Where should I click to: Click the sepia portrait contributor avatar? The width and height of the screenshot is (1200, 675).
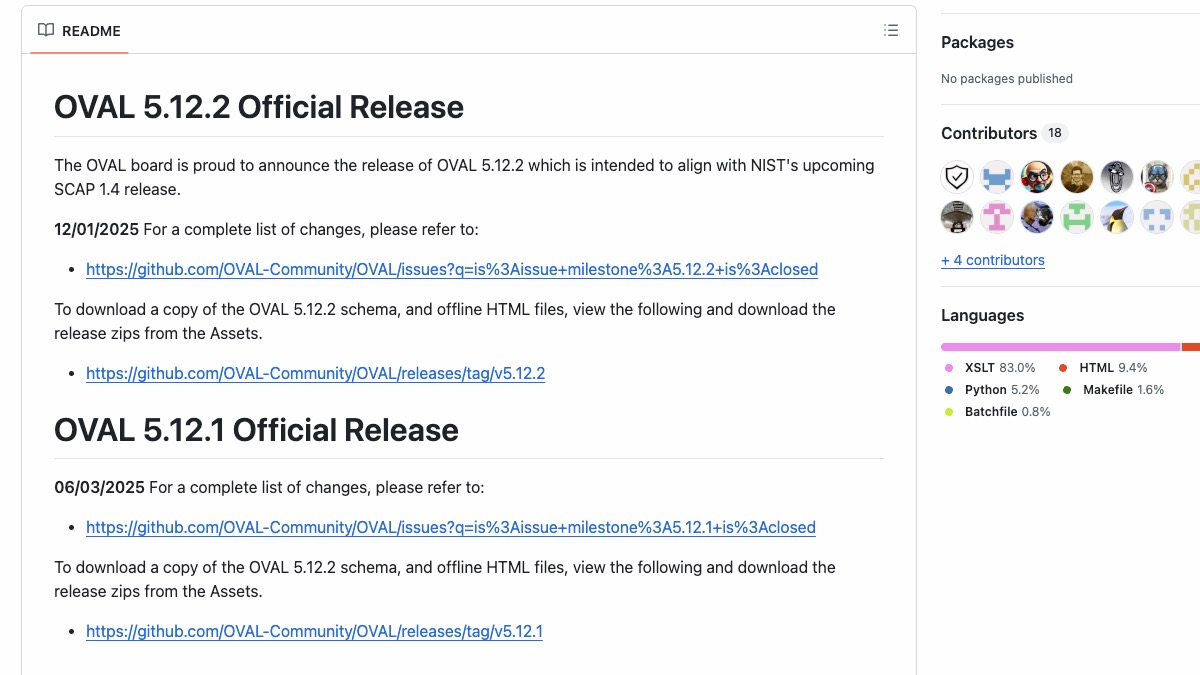1077,177
